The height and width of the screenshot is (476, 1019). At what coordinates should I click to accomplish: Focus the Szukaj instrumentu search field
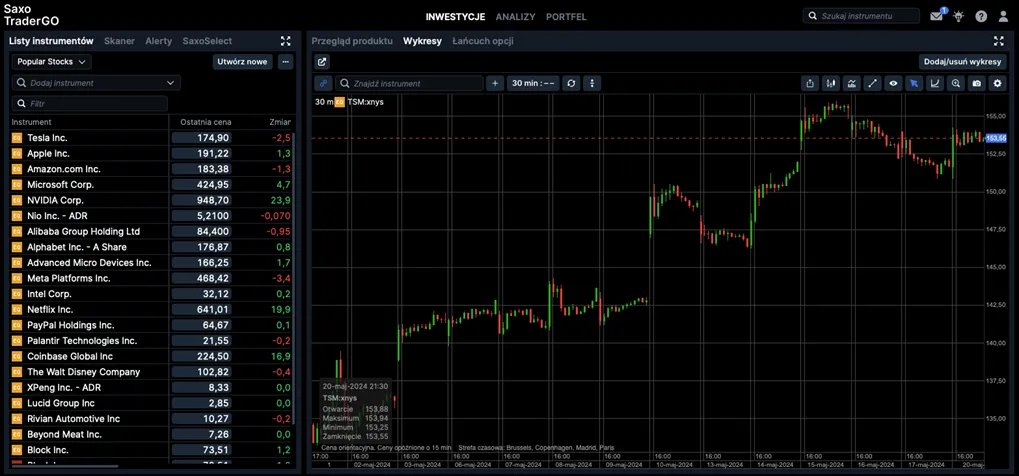point(862,16)
